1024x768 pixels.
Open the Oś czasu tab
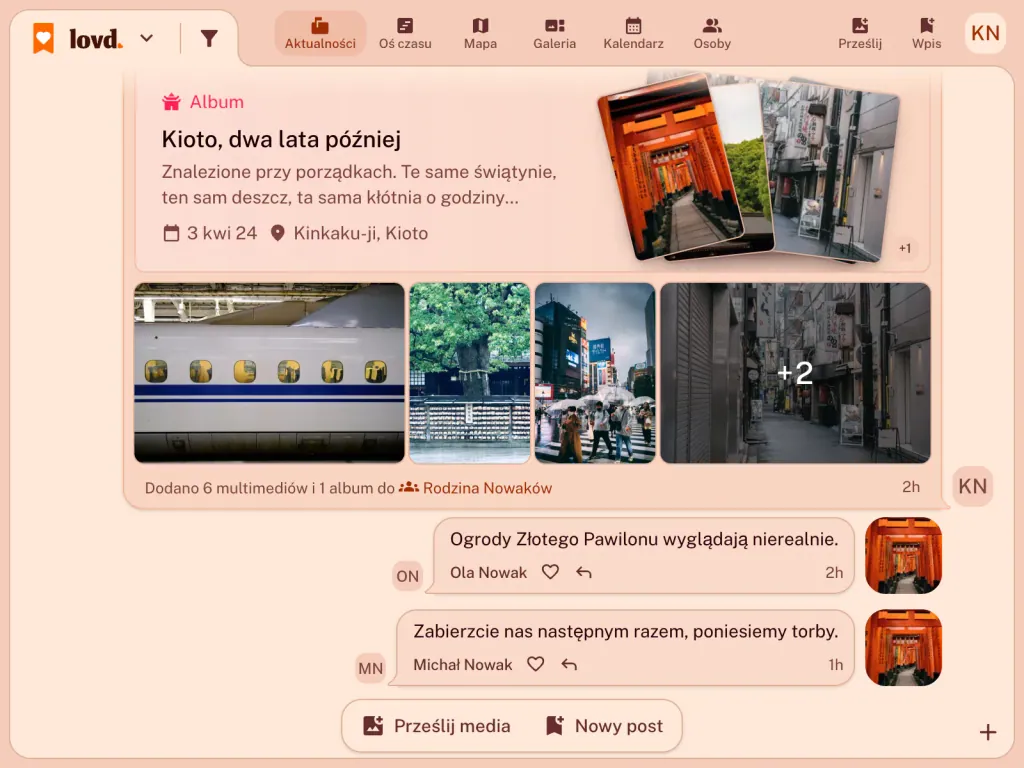405,33
